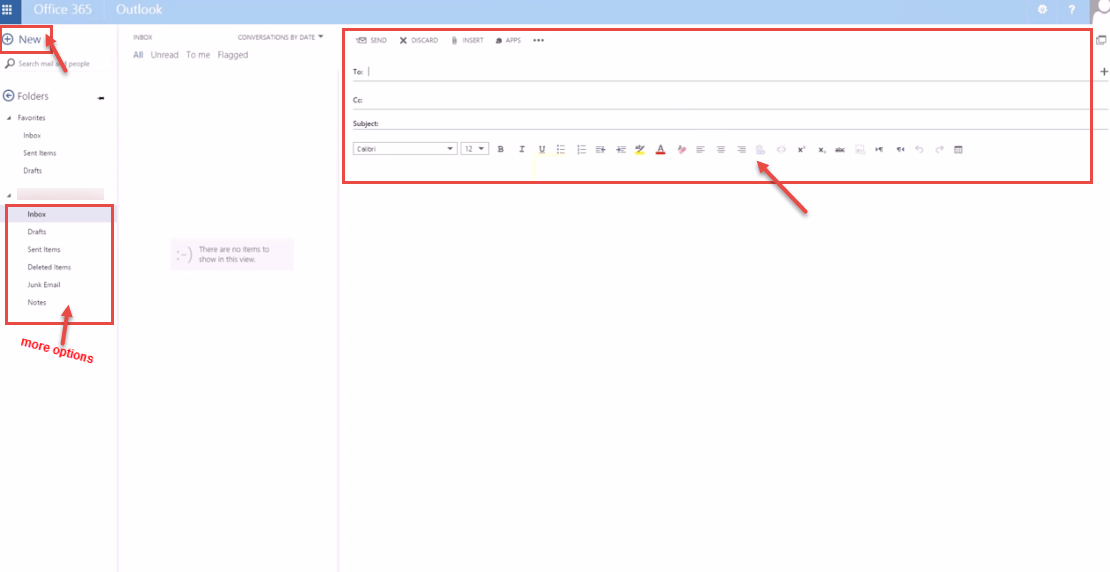Redo last edit
The image size is (1110, 572).
(939, 149)
